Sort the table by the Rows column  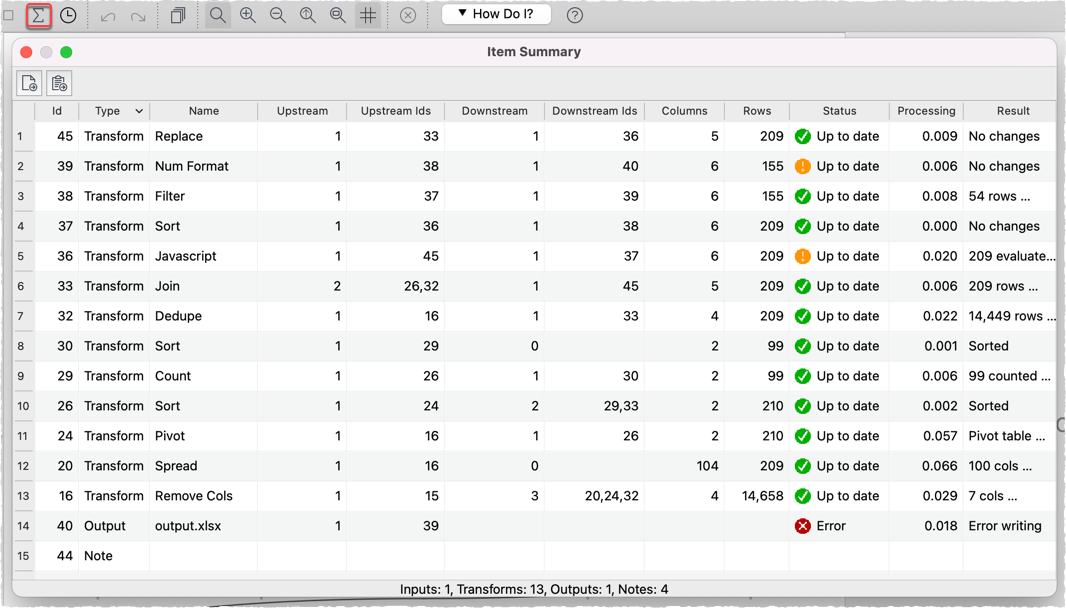756,111
